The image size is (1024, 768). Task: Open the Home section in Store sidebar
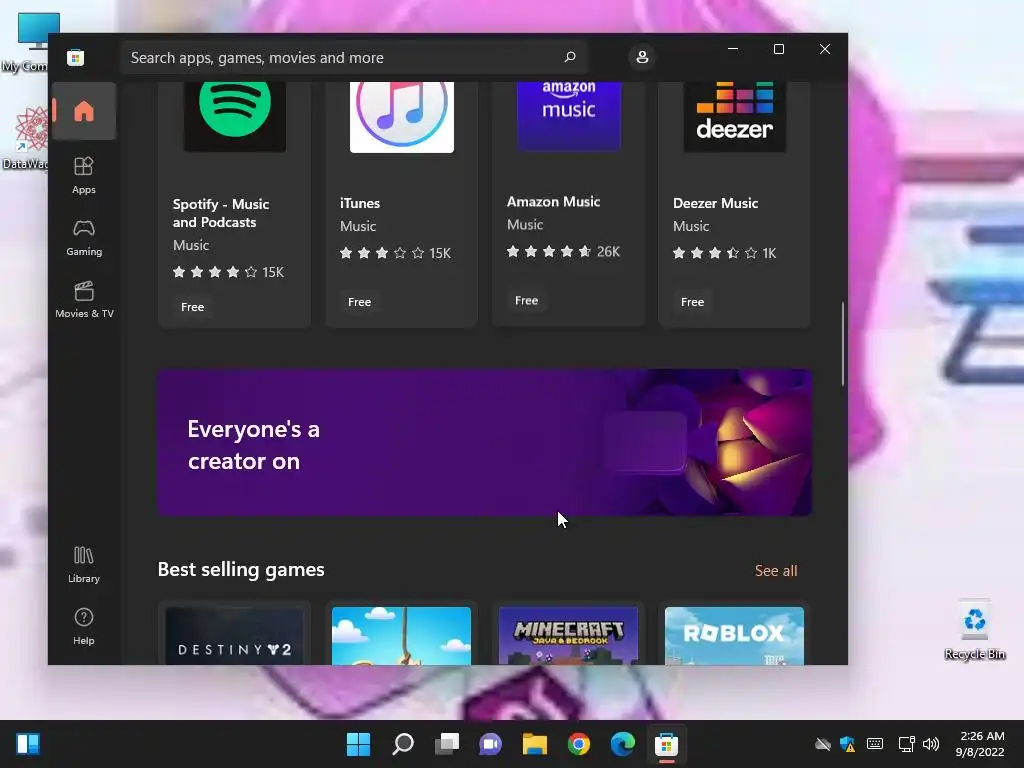[84, 111]
